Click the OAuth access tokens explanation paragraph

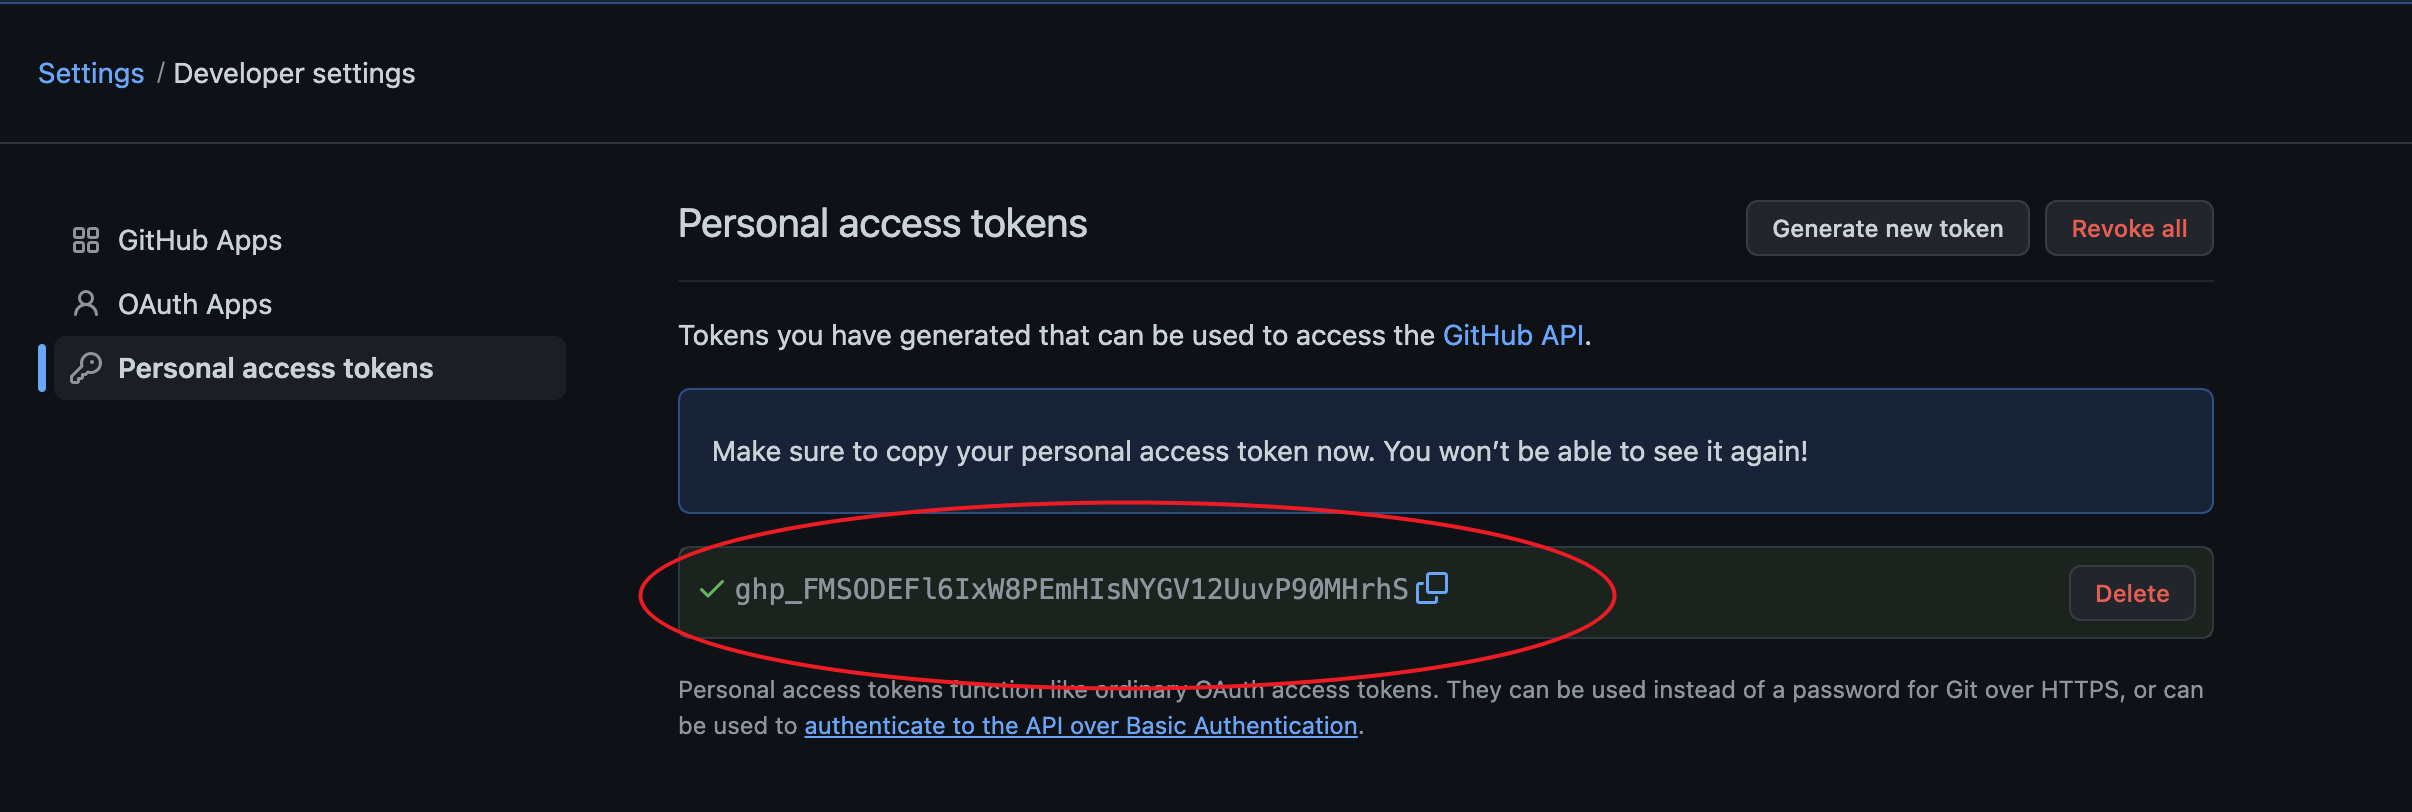tap(1441, 707)
